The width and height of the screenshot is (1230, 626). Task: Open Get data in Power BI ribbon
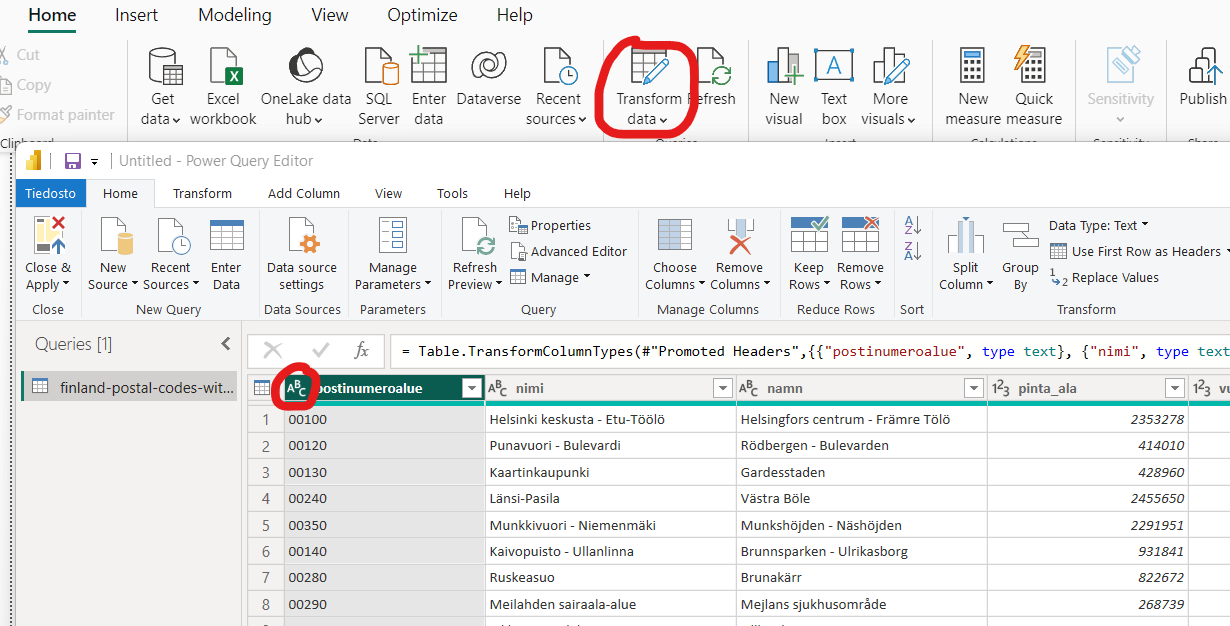pyautogui.click(x=162, y=87)
